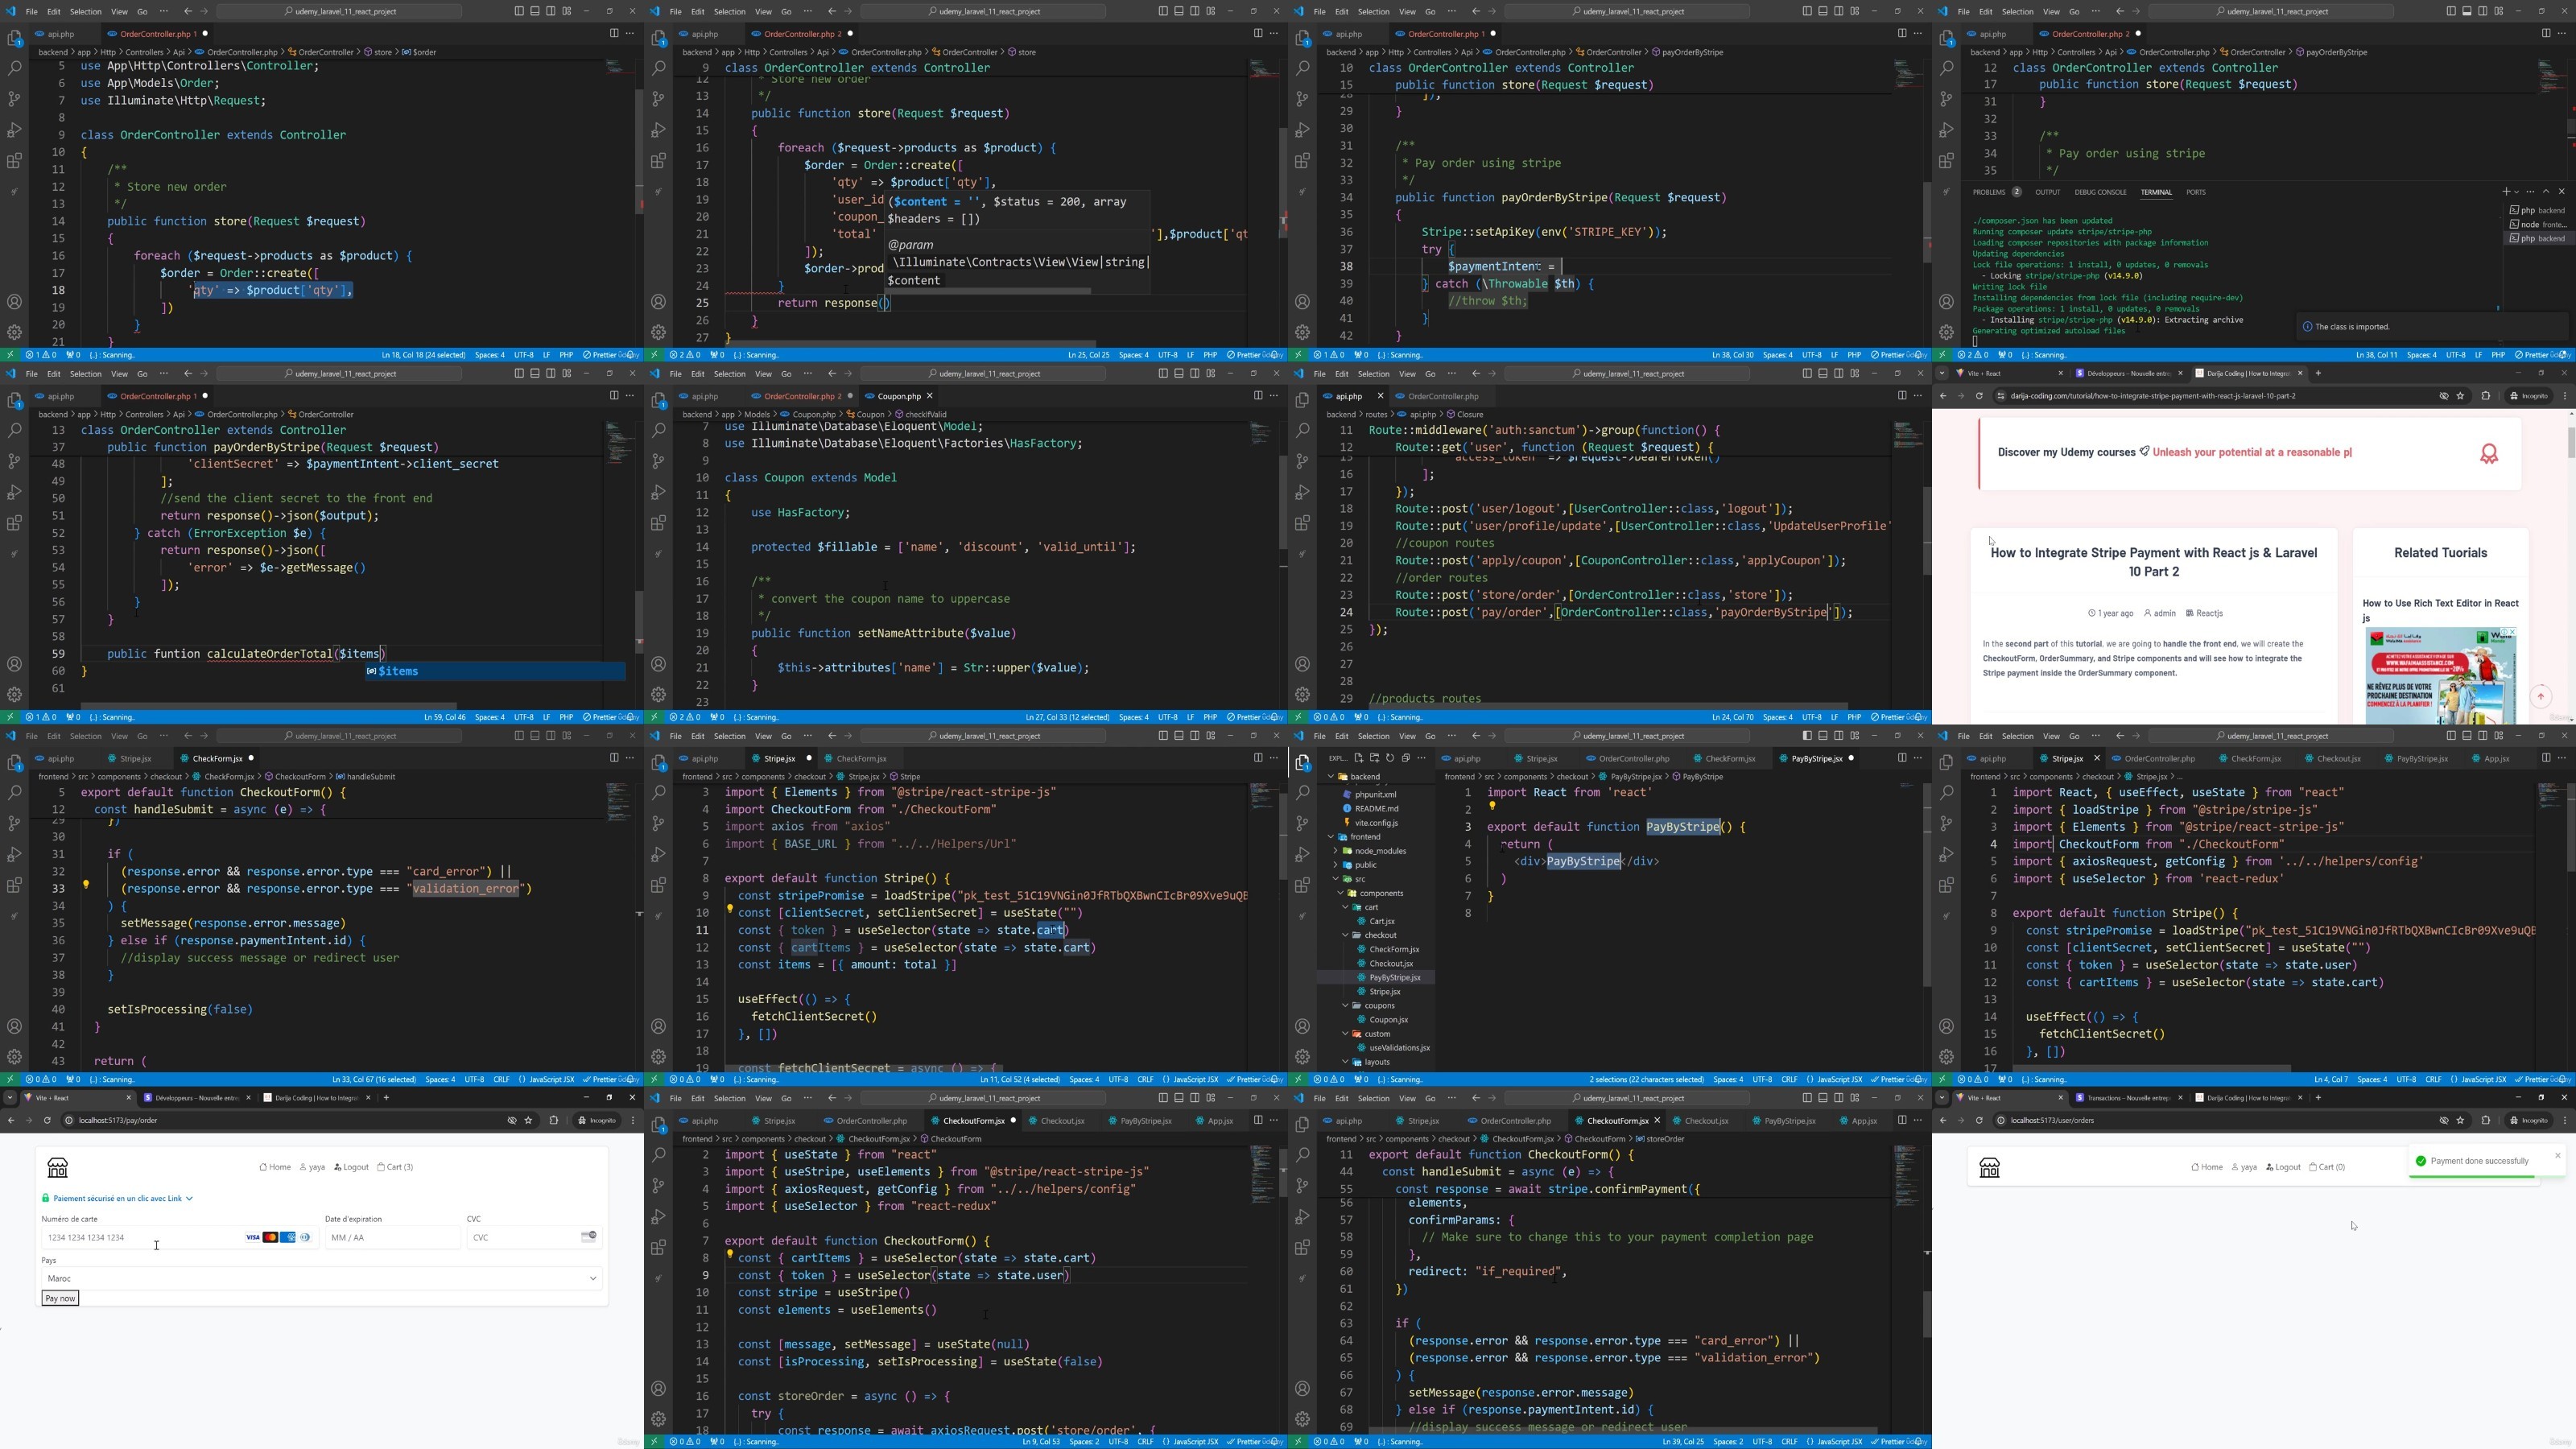Collapse all folders using the Explorer header icon
Screen dimensions: 2576x1449
[1406, 758]
